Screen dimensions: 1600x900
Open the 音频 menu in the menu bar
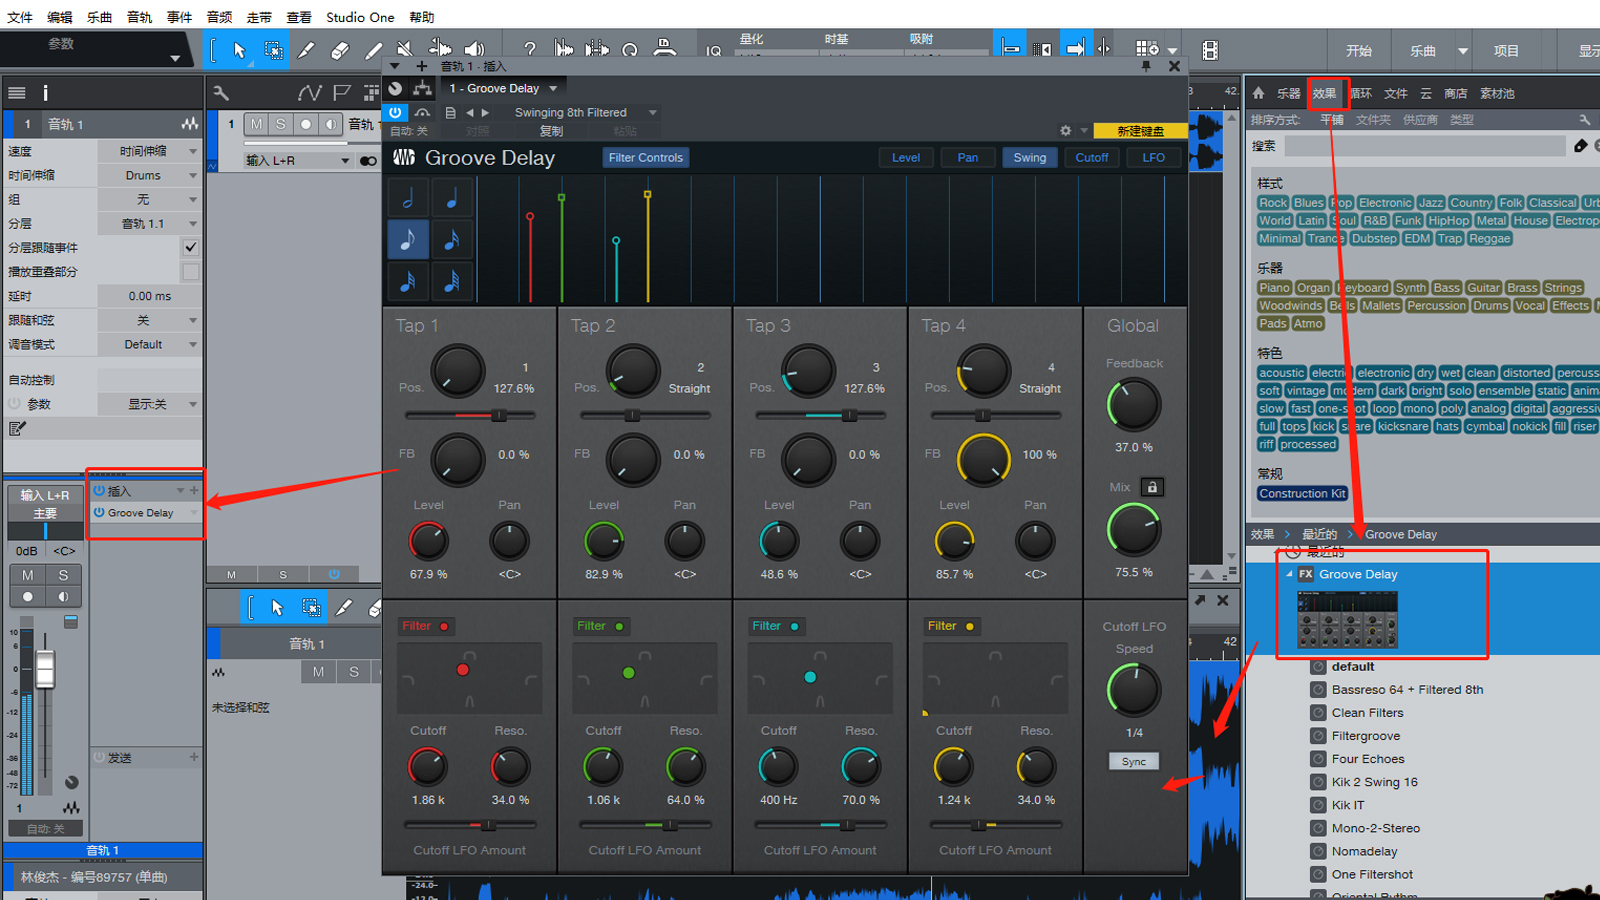click(219, 17)
